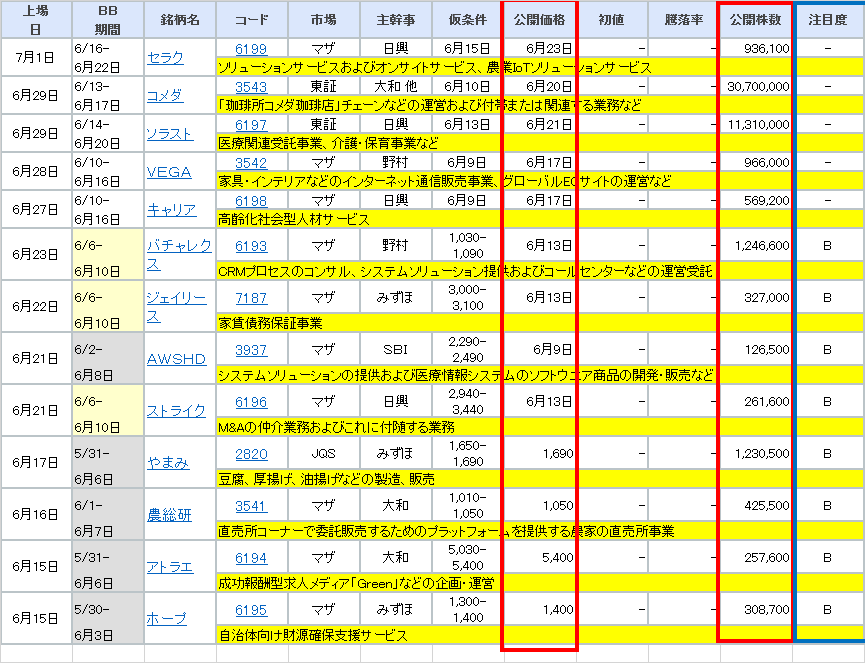Click the 主幹事 column header
865x663 pixels.
(x=396, y=19)
